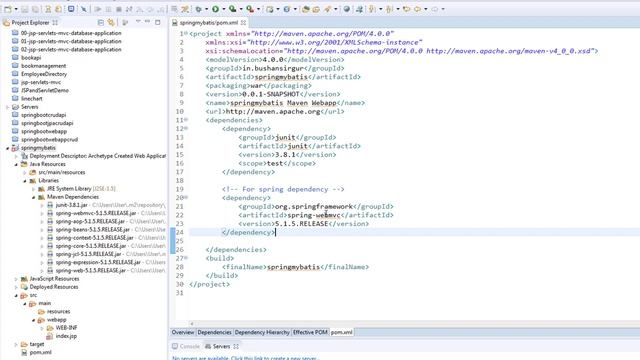
Task: Select index.jsp file in tree
Action: [66, 336]
